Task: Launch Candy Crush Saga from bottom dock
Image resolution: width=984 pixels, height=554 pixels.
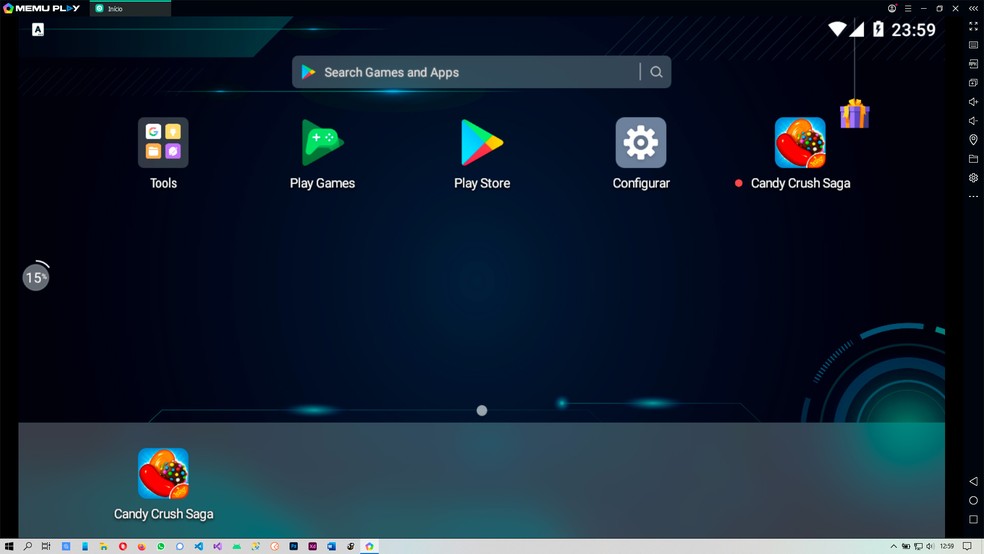Action: (x=163, y=474)
